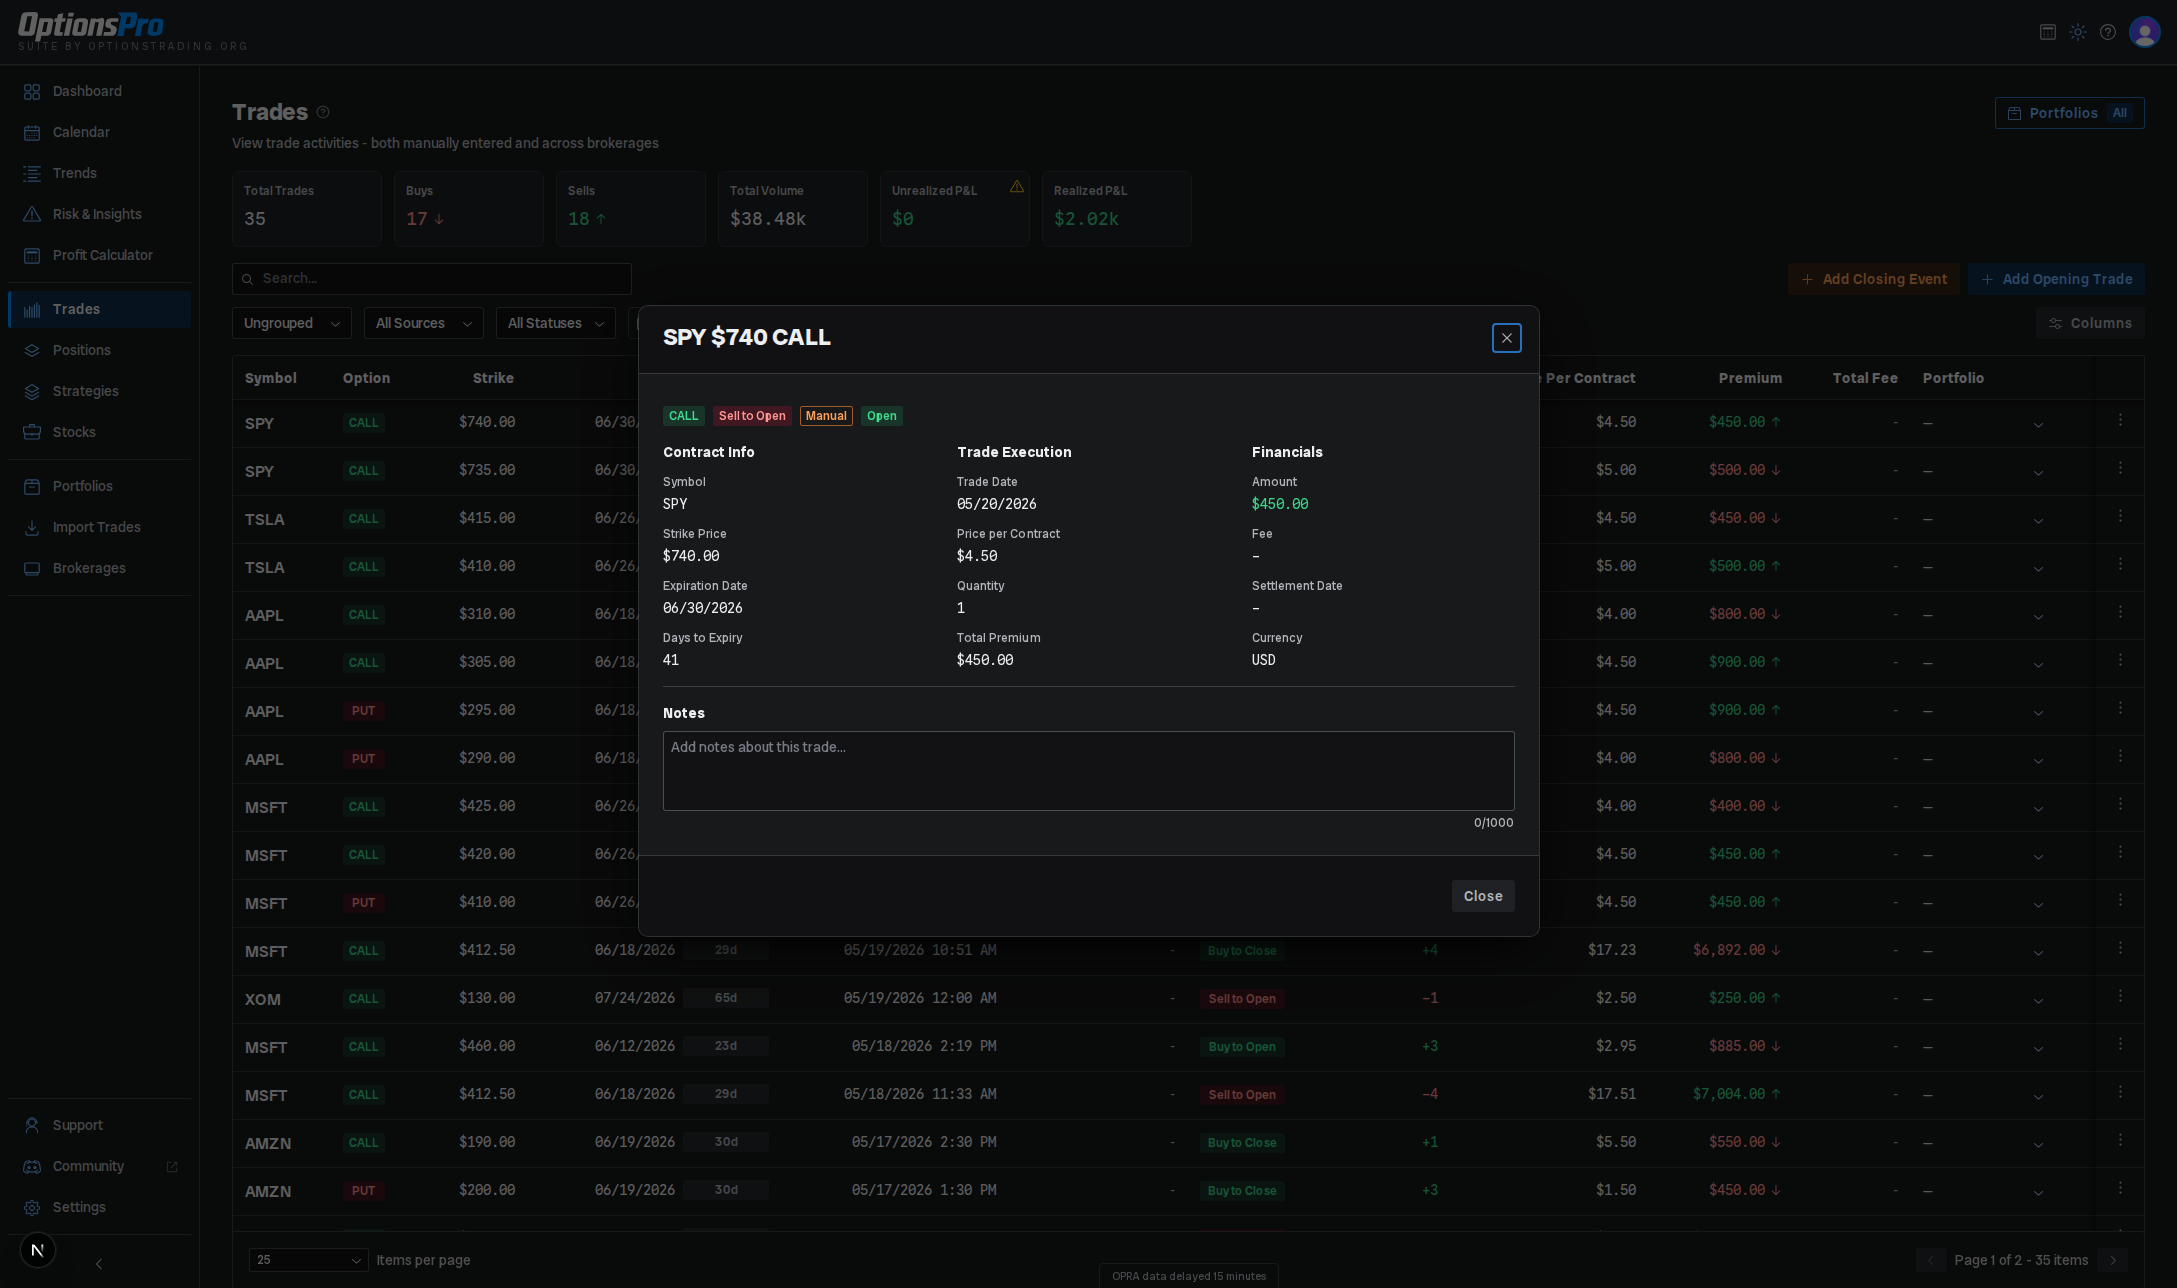Viewport: 2177px width, 1288px height.
Task: Click the Manual tag in dialog
Action: (826, 416)
